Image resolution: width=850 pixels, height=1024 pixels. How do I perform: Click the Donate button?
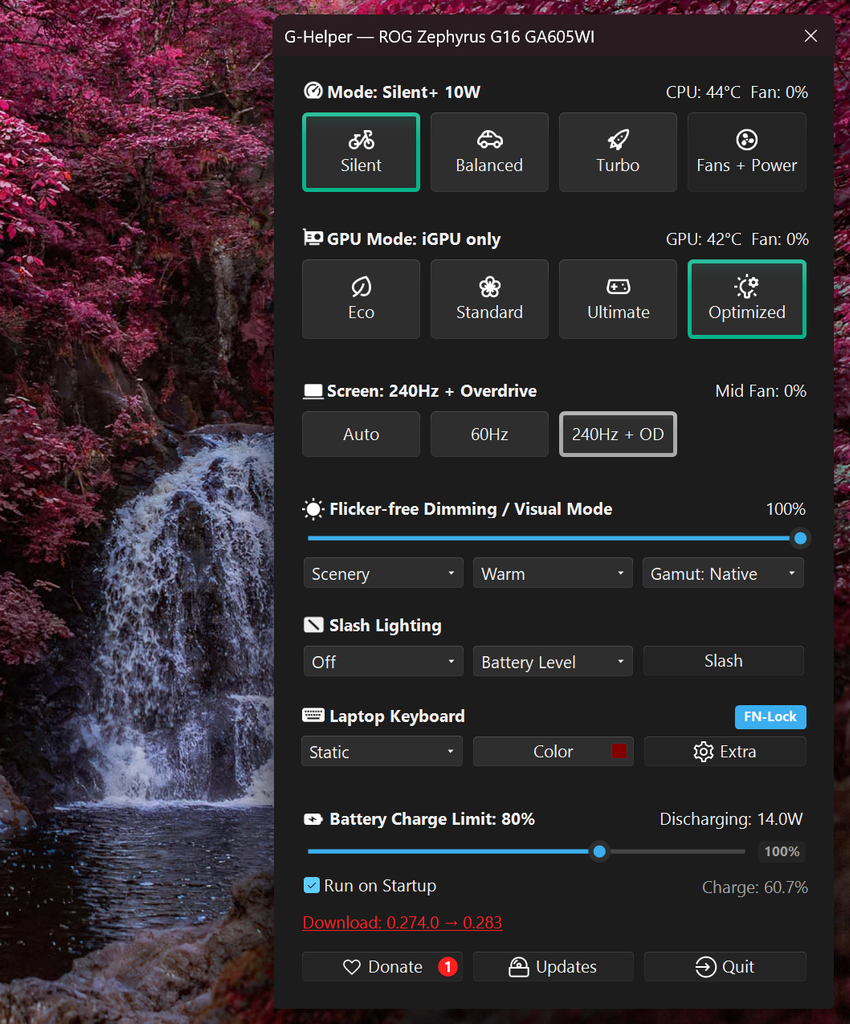(x=383, y=967)
